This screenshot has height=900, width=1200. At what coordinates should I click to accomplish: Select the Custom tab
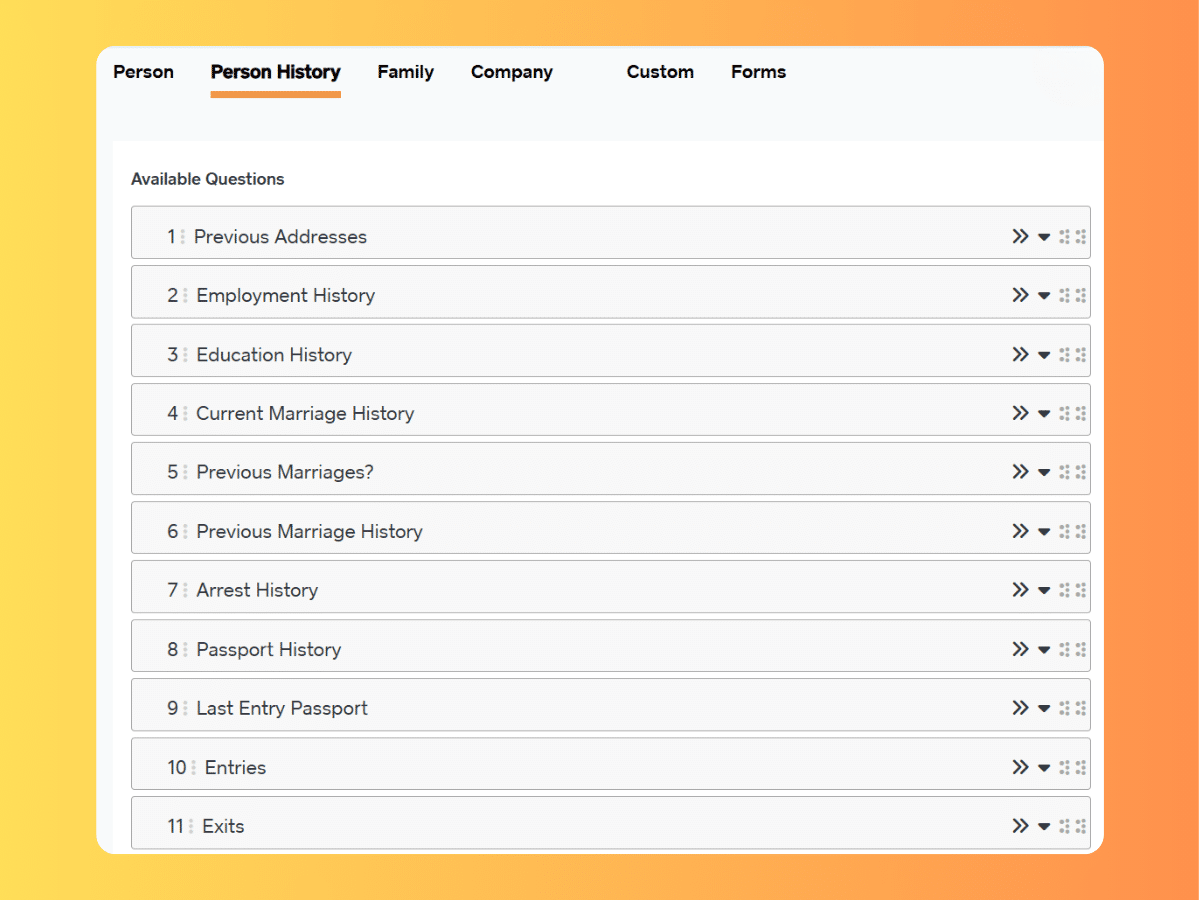(x=660, y=72)
